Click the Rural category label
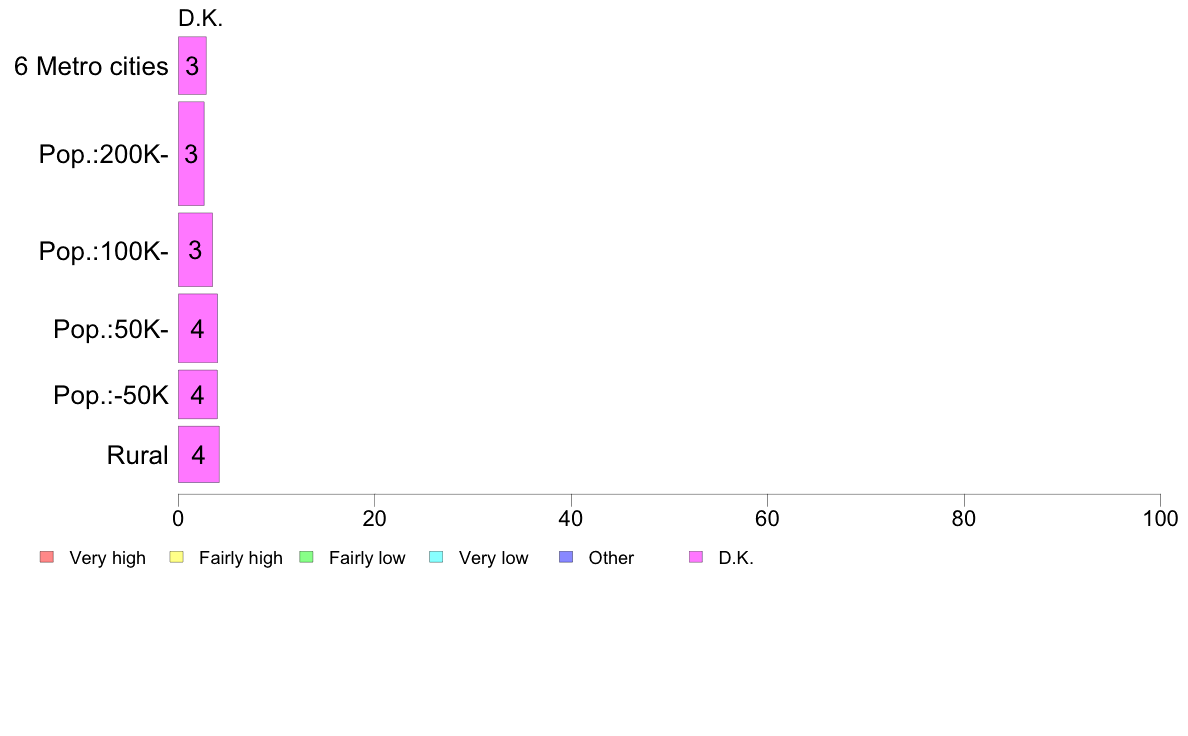 click(x=137, y=456)
